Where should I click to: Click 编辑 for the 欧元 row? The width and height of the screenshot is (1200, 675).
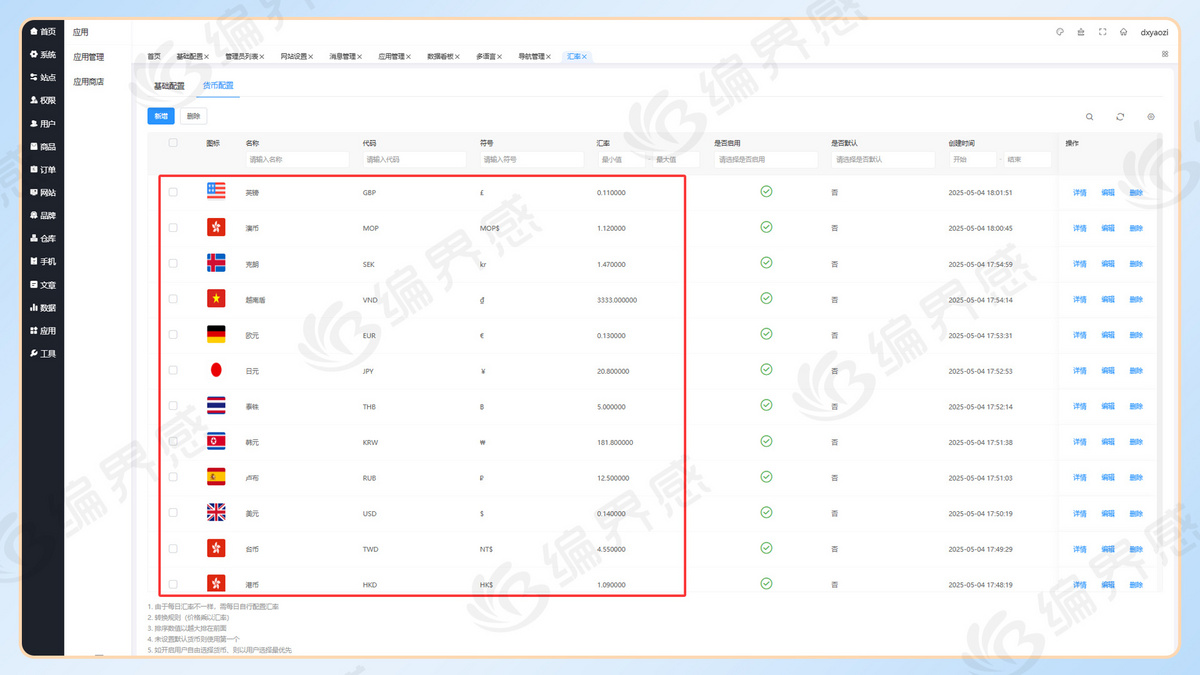[1108, 335]
